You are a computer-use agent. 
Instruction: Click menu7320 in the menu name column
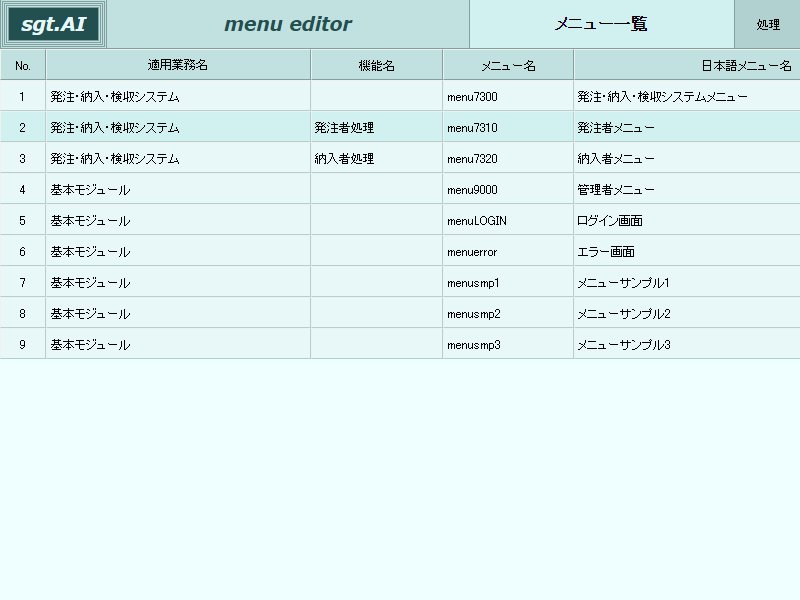click(x=508, y=159)
